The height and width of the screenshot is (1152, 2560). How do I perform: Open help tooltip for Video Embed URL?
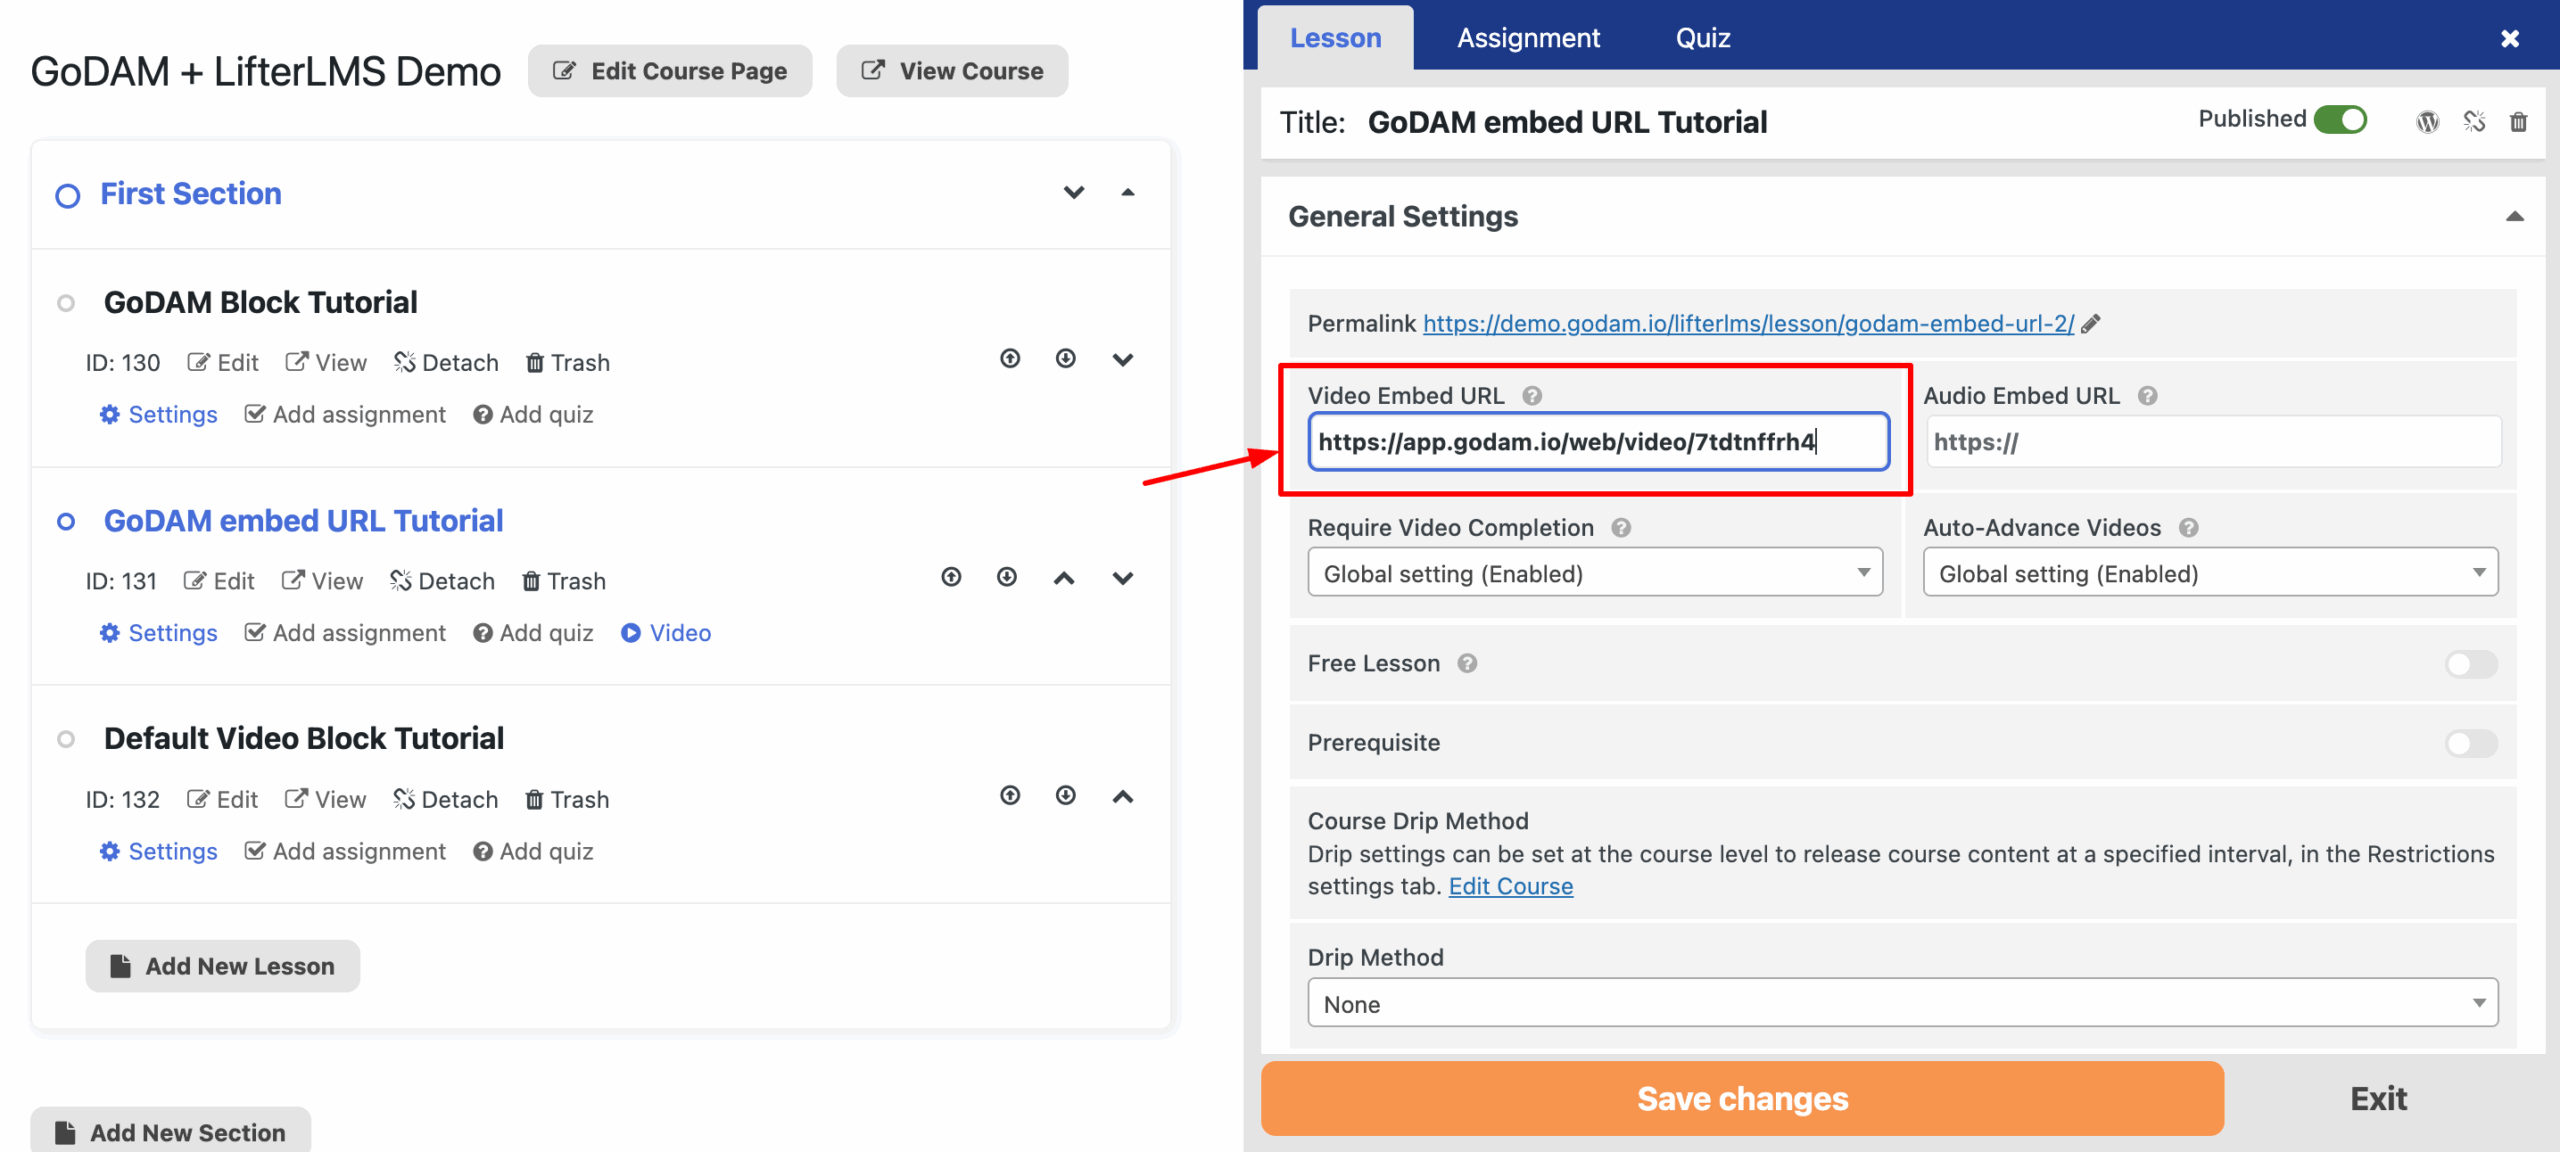click(x=1531, y=396)
